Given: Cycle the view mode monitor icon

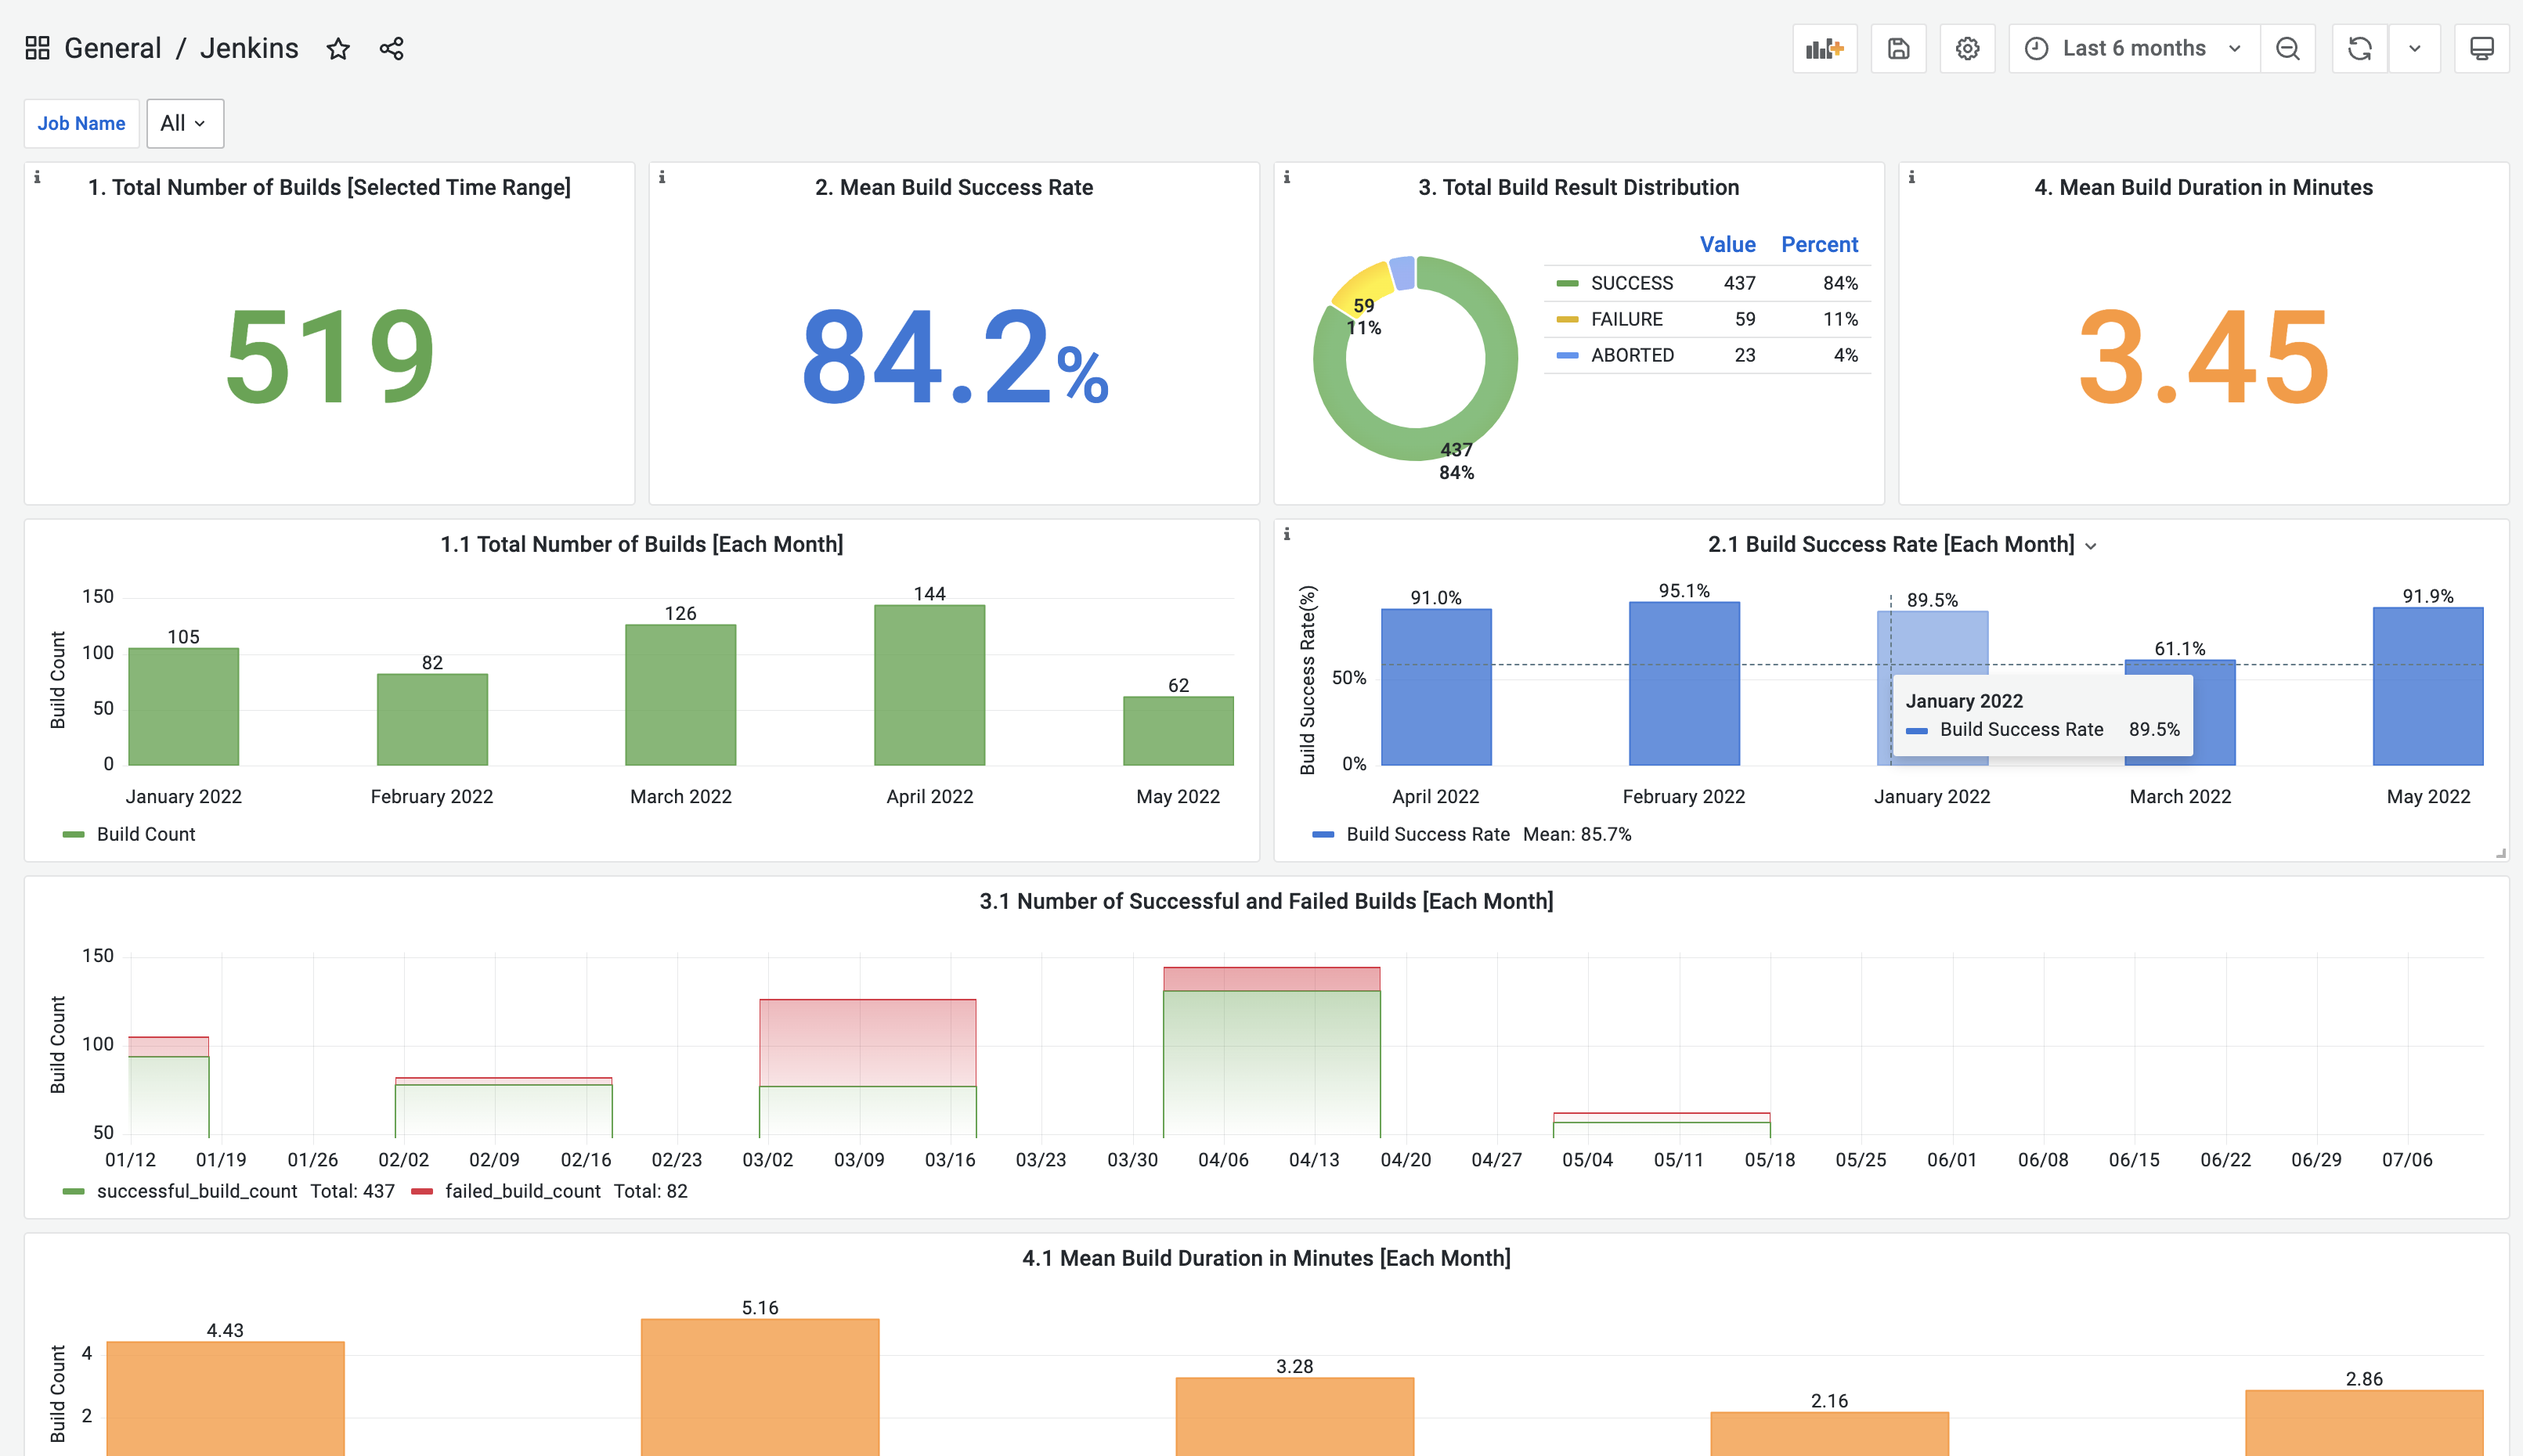Looking at the screenshot, I should coord(2481,48).
